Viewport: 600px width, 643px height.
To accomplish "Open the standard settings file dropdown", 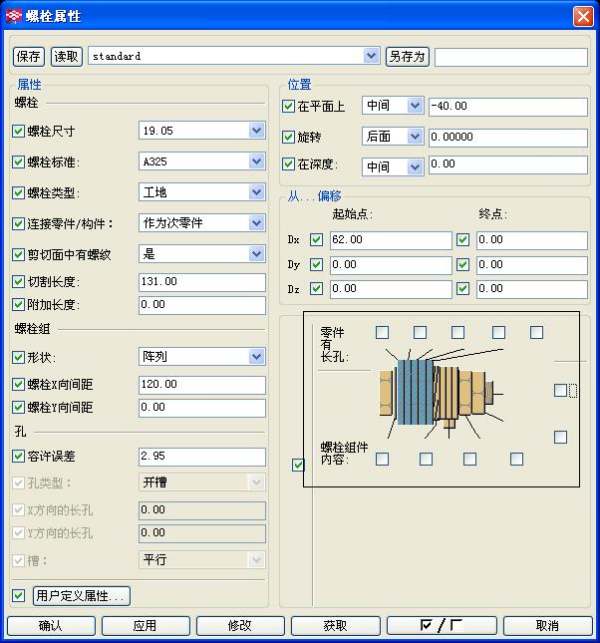I will click(372, 57).
